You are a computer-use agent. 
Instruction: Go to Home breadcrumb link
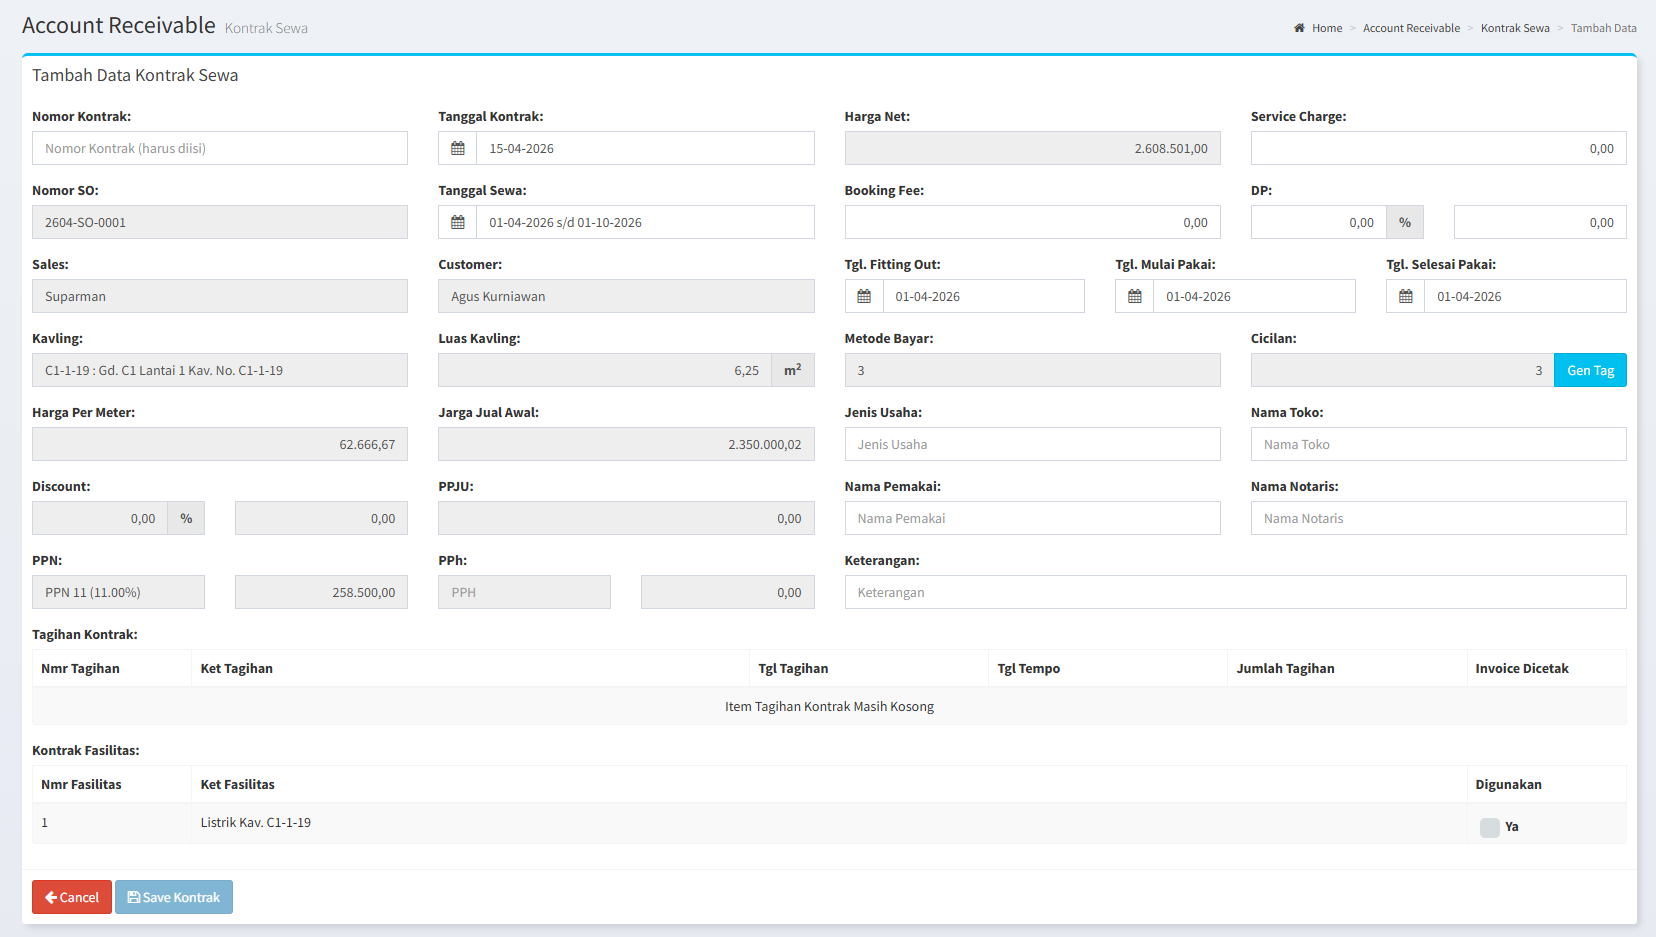point(1326,28)
